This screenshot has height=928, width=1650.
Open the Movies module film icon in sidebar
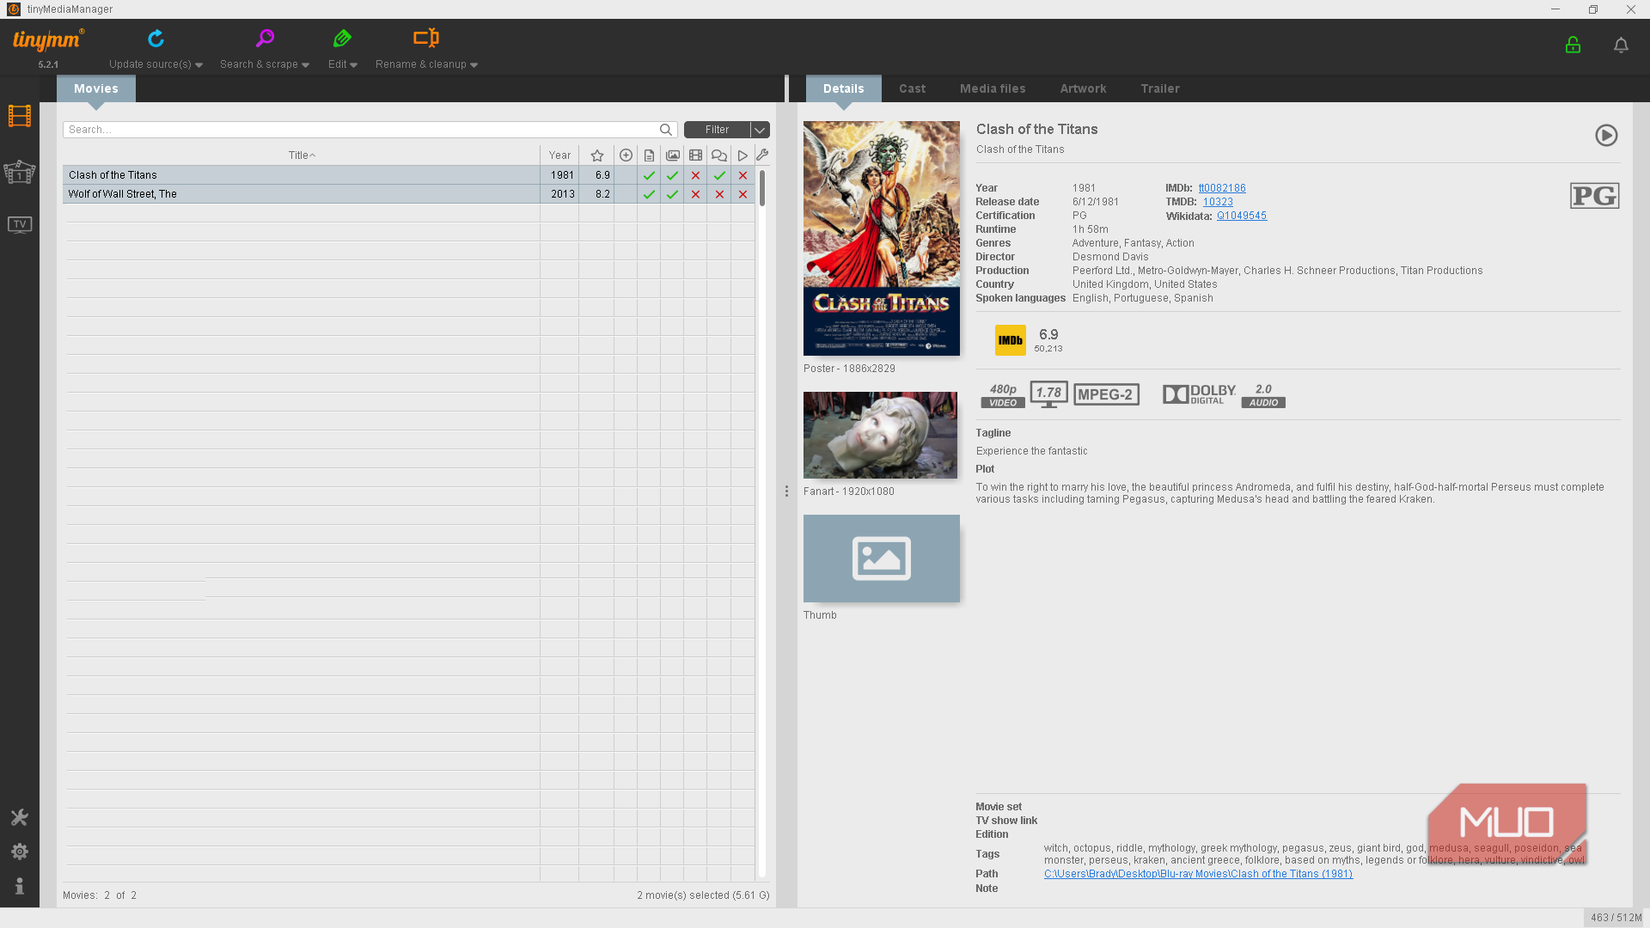tap(19, 116)
